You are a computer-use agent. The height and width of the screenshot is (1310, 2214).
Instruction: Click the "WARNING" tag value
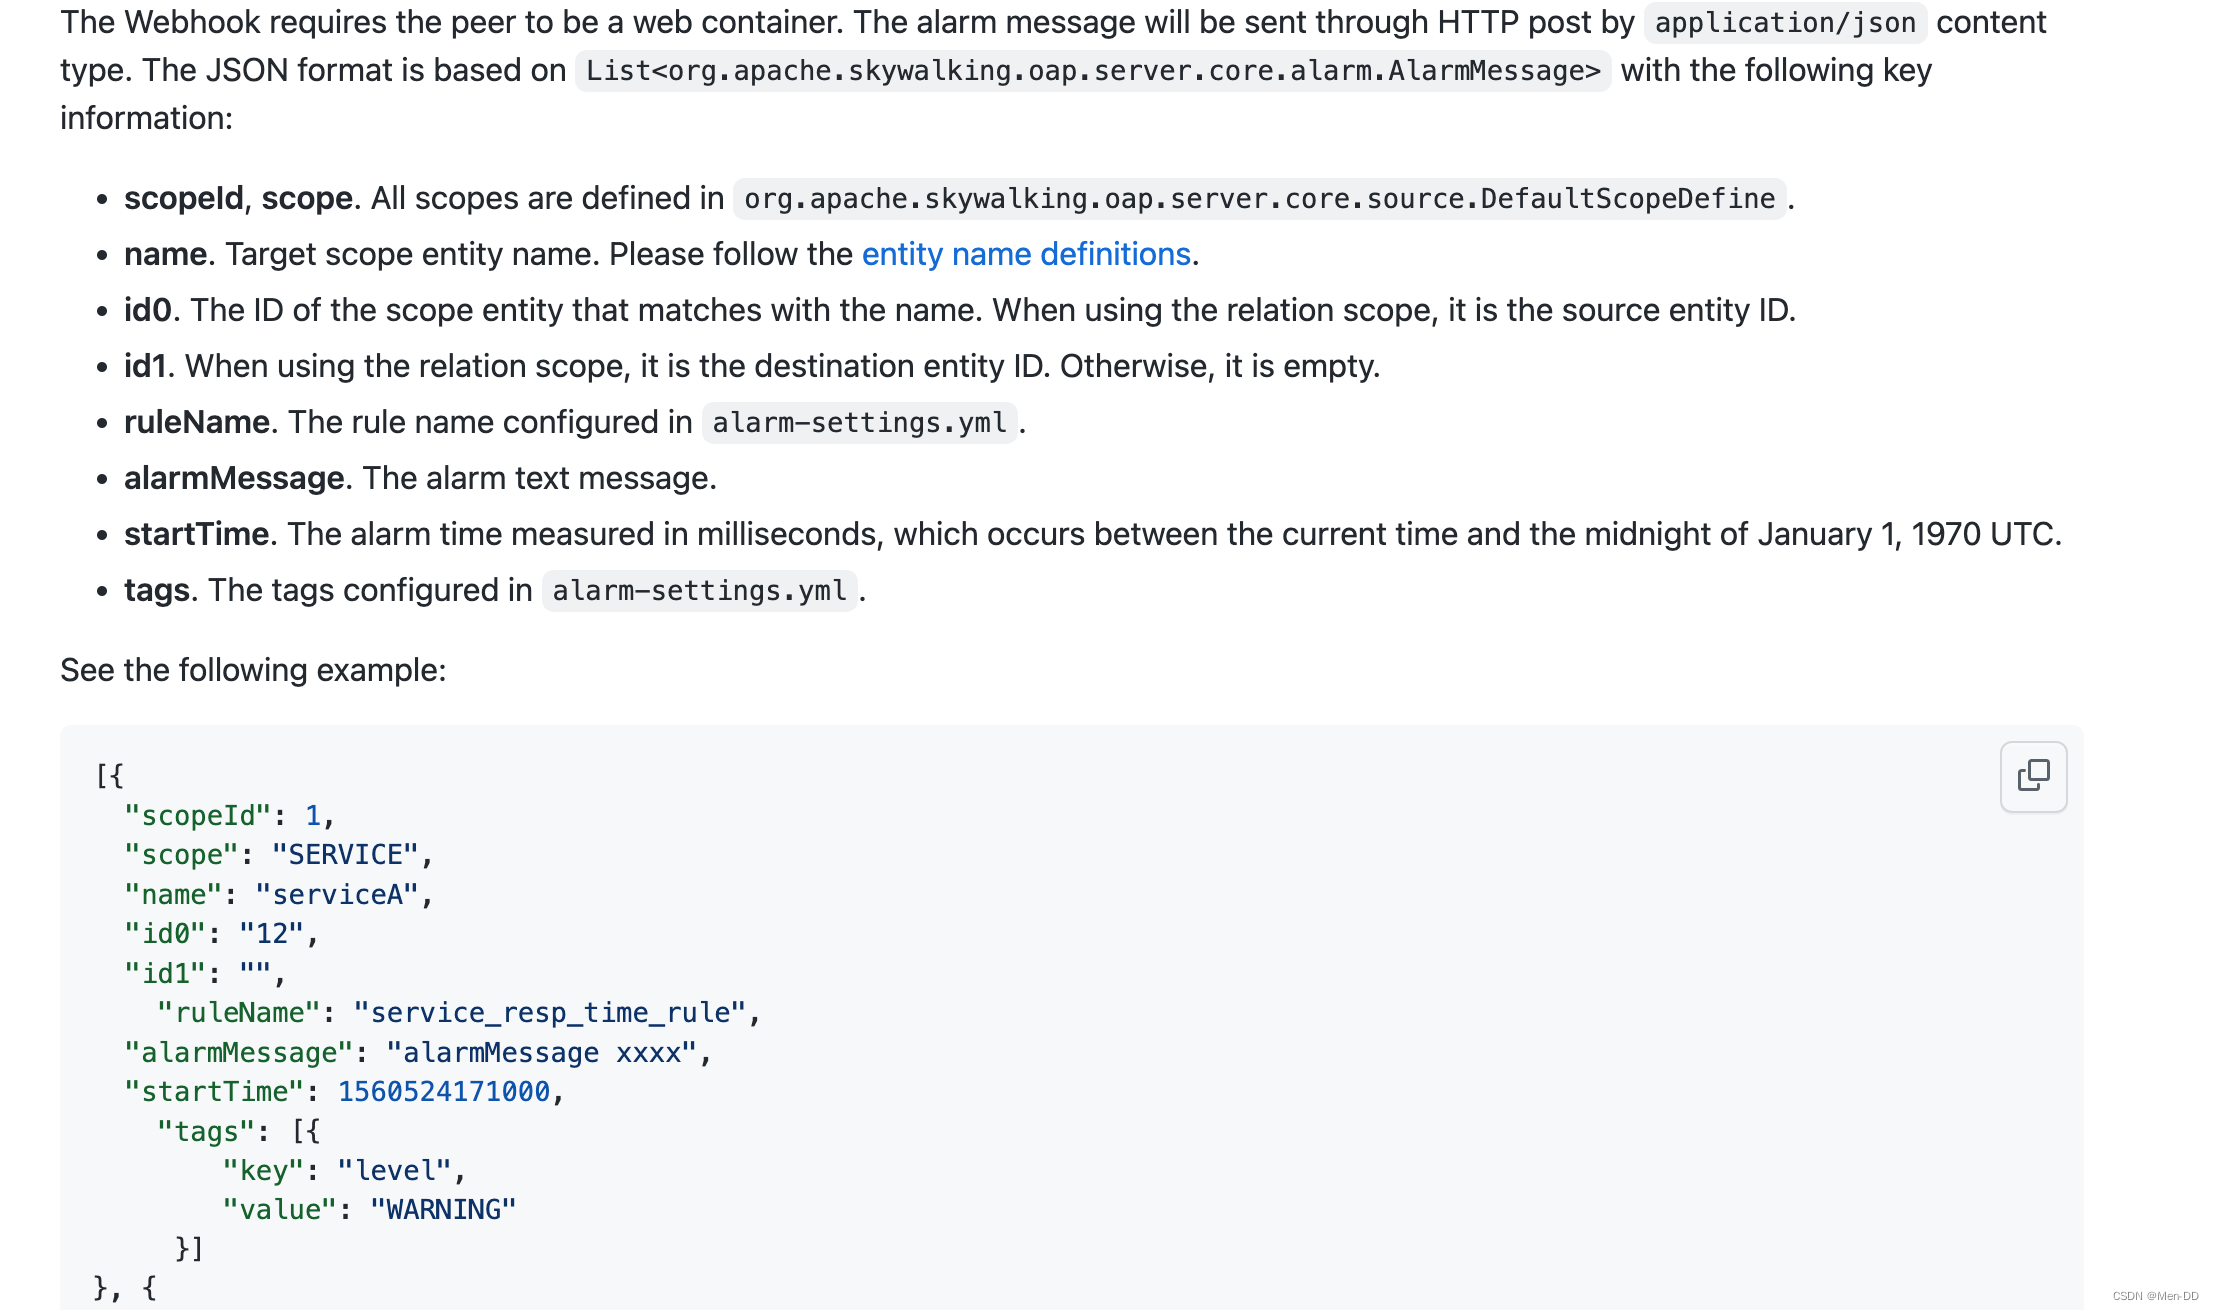(x=443, y=1209)
